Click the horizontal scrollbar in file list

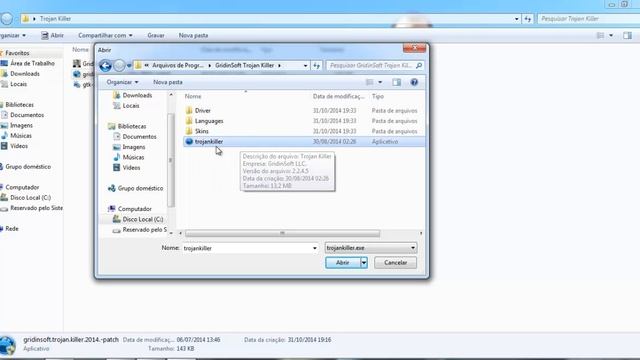[282, 233]
